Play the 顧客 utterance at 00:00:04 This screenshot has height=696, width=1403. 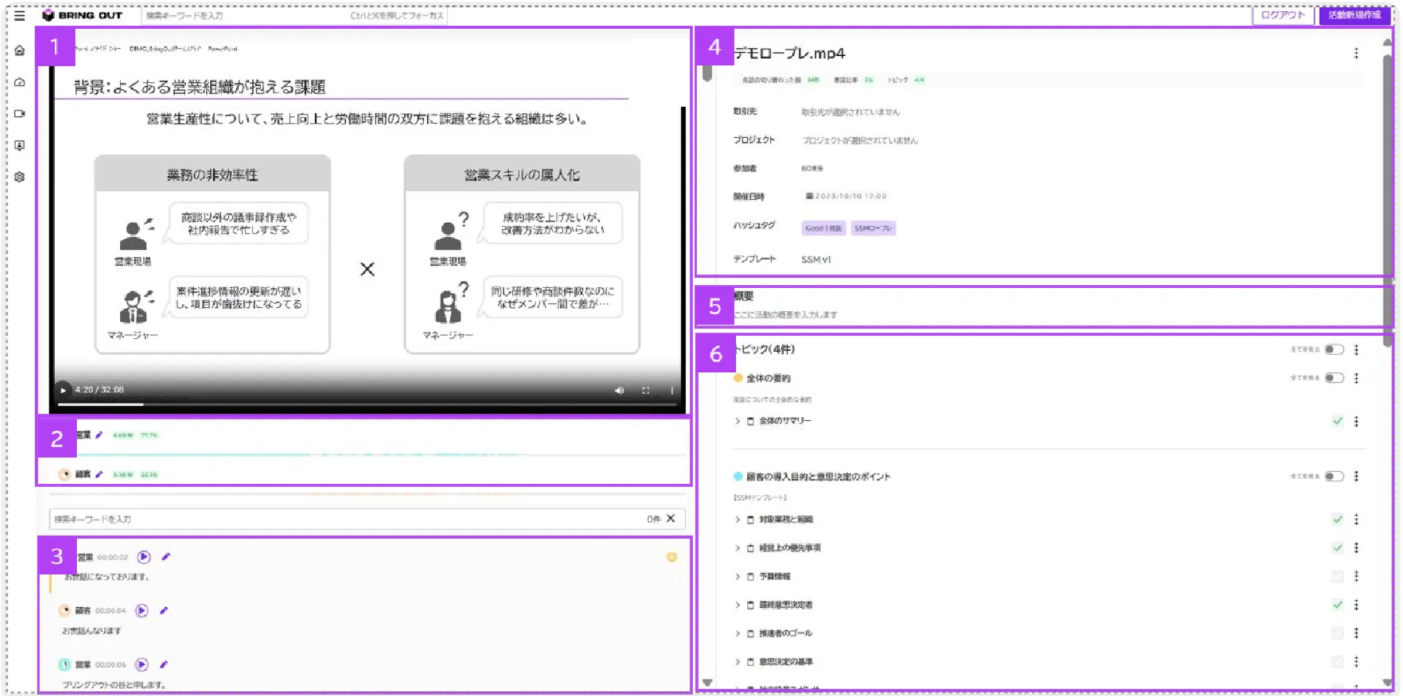142,610
